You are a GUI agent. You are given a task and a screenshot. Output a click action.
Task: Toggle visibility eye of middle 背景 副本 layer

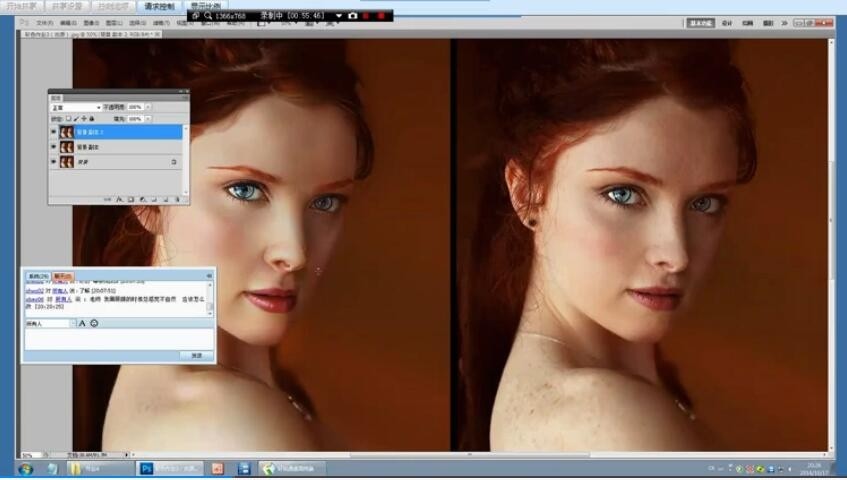53,147
